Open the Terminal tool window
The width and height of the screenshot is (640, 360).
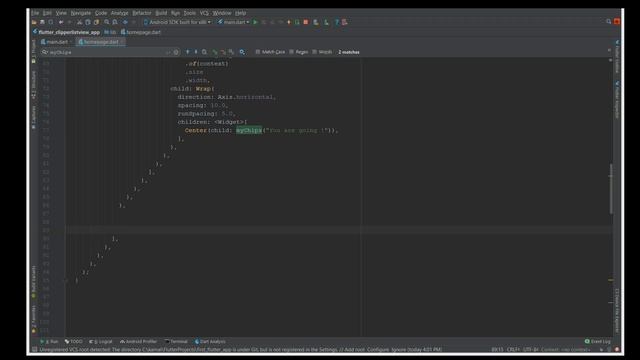click(176, 341)
